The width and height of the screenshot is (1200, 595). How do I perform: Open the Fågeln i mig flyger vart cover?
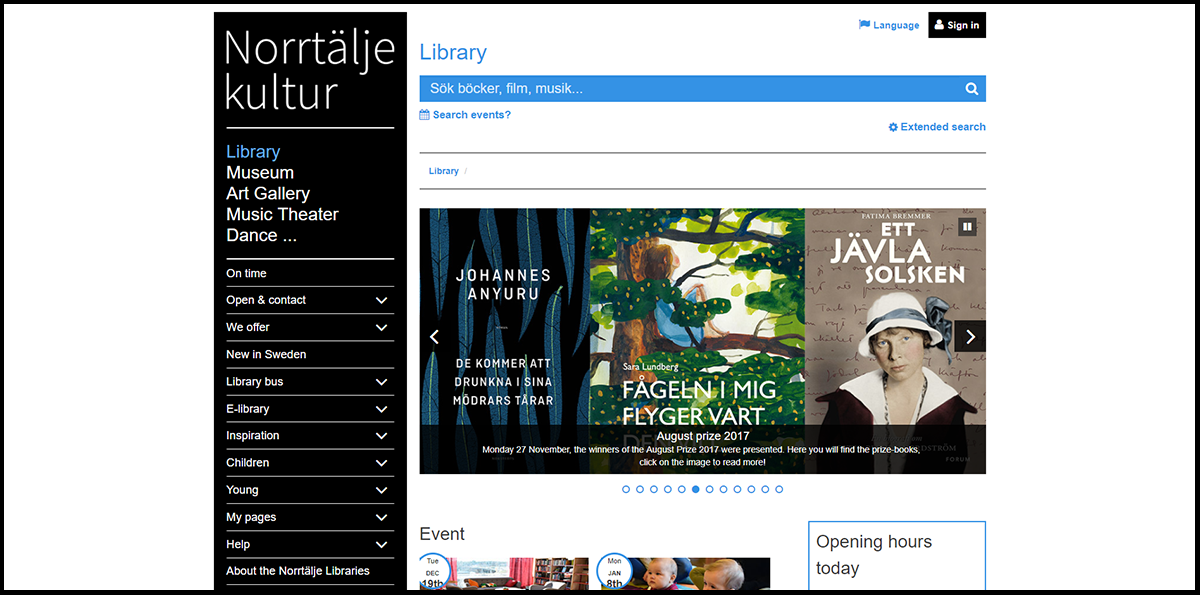tap(696, 320)
